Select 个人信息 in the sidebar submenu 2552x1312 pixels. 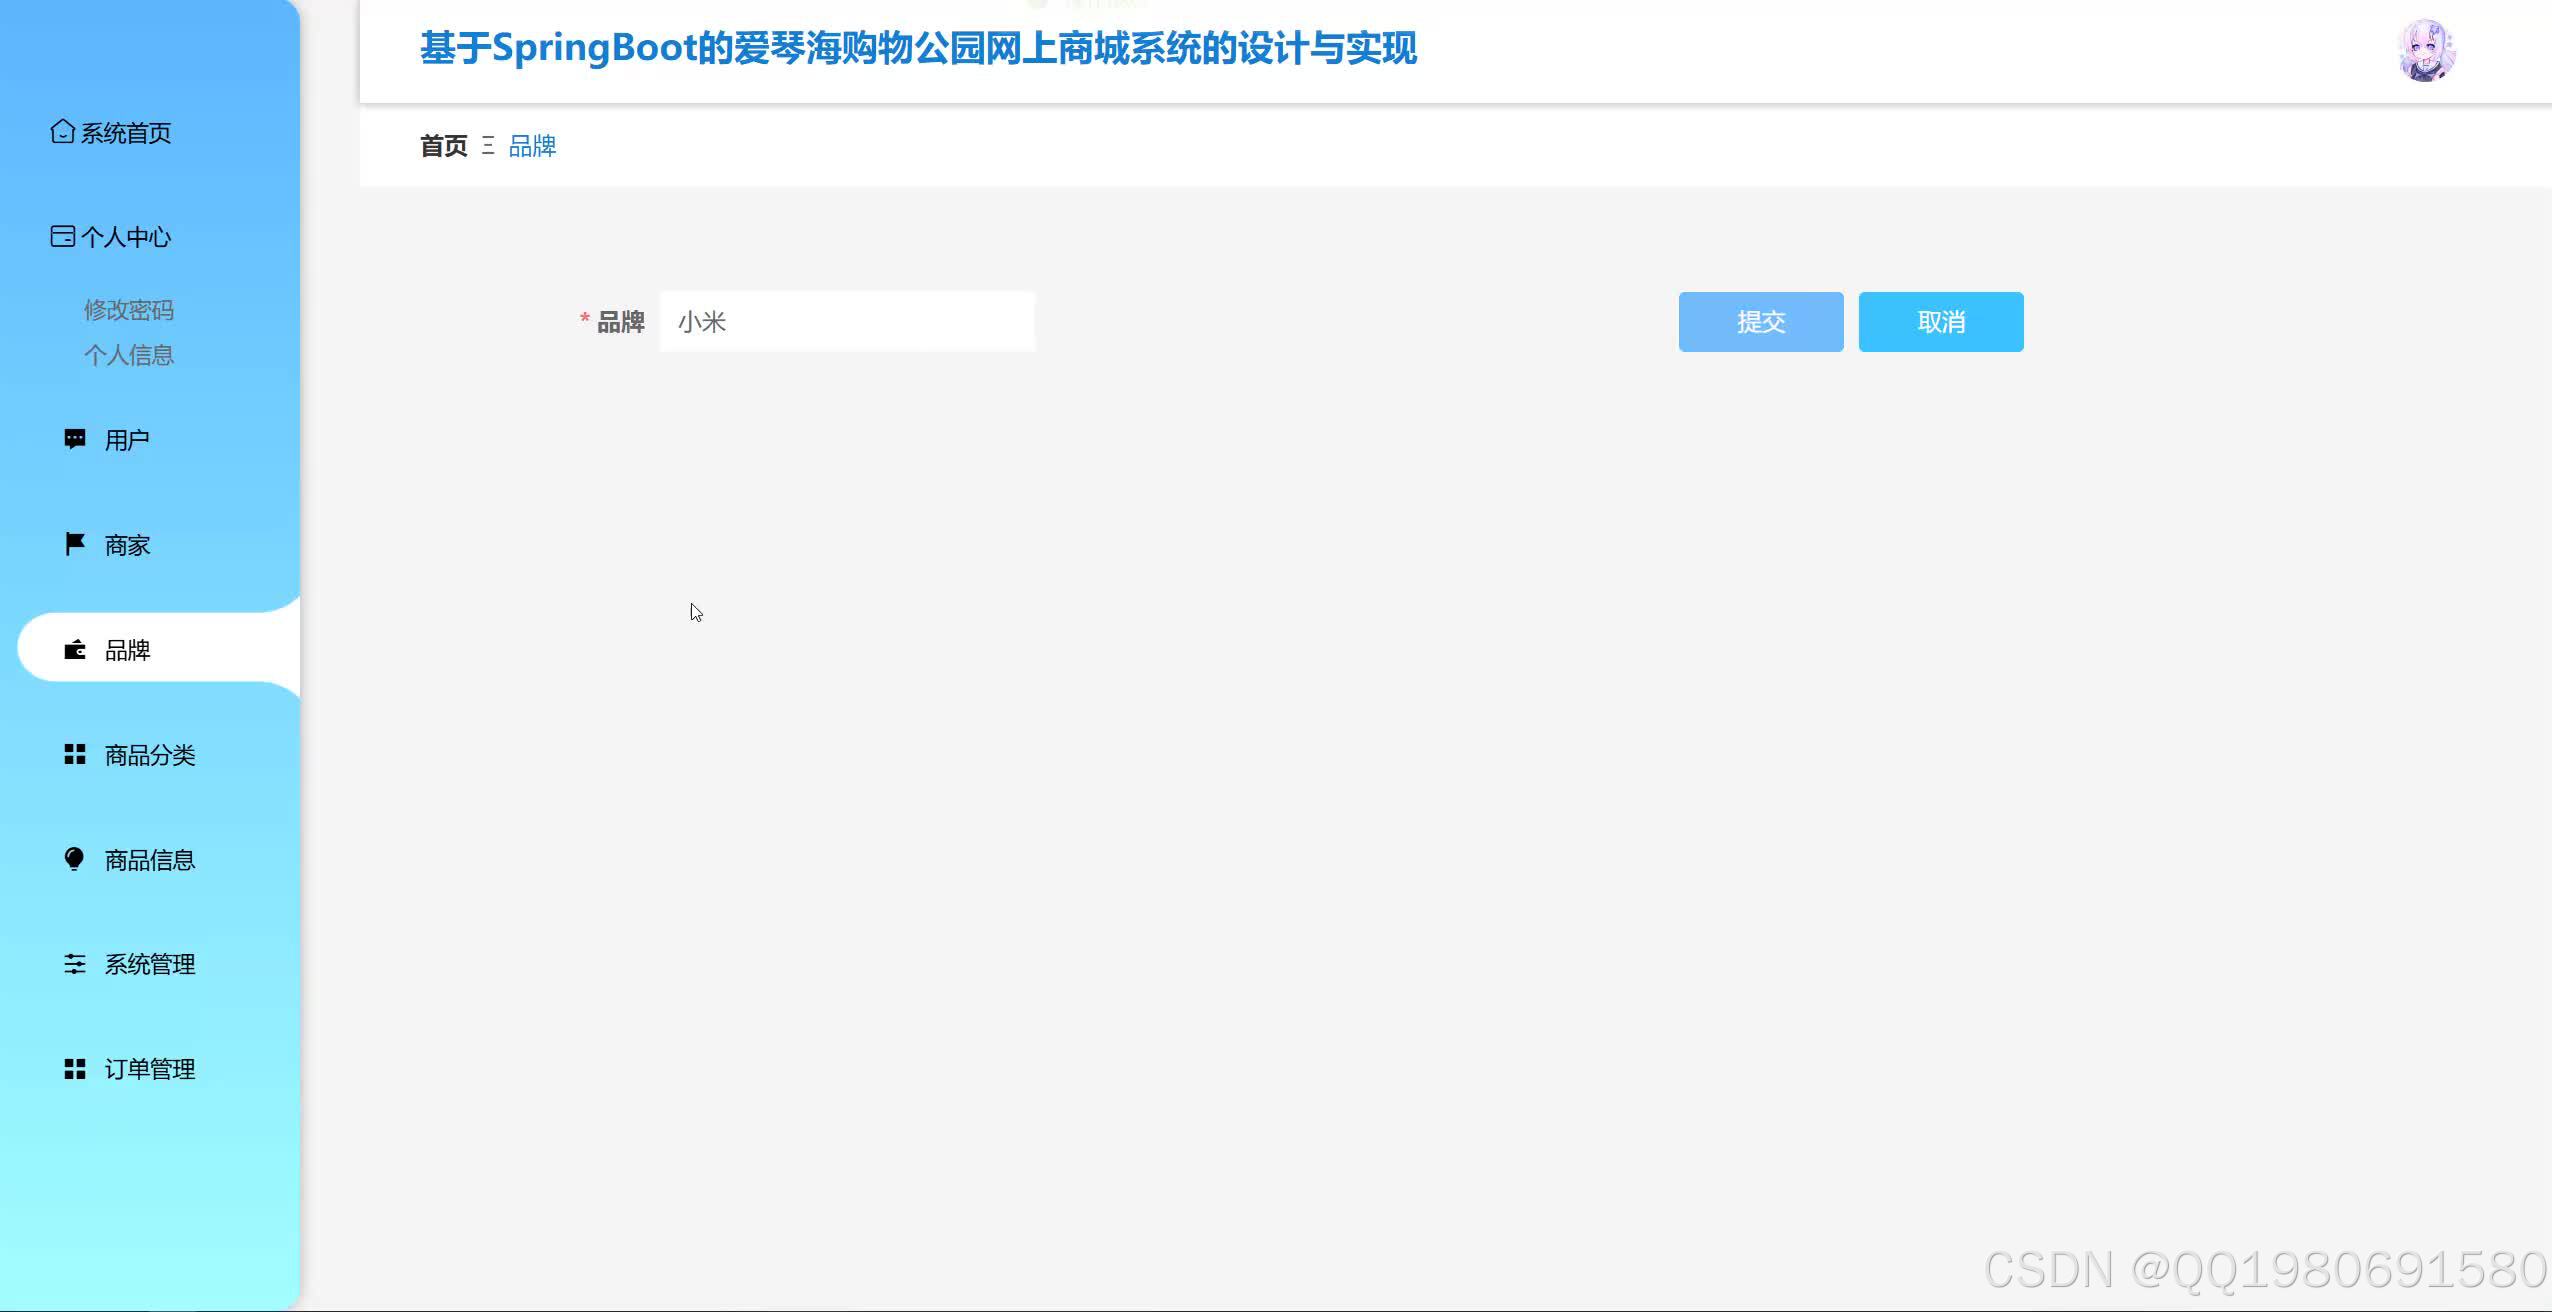click(x=129, y=354)
